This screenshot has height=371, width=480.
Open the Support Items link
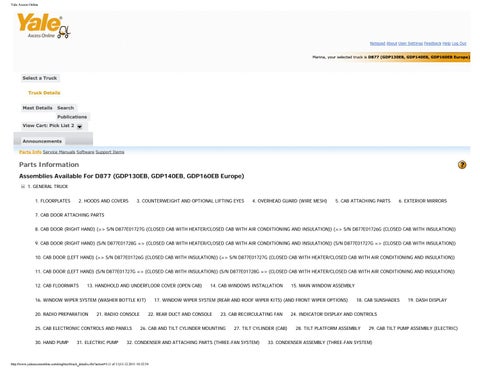tap(110, 152)
